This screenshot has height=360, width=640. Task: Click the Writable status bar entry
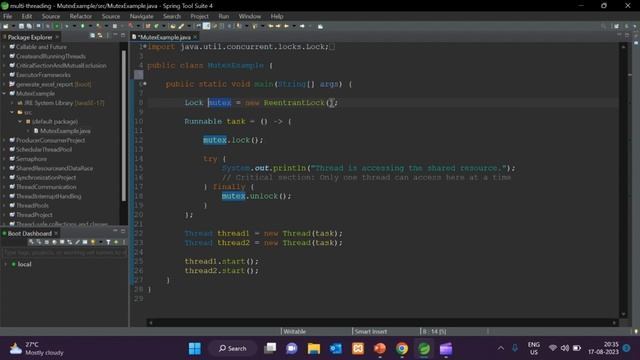click(x=294, y=331)
